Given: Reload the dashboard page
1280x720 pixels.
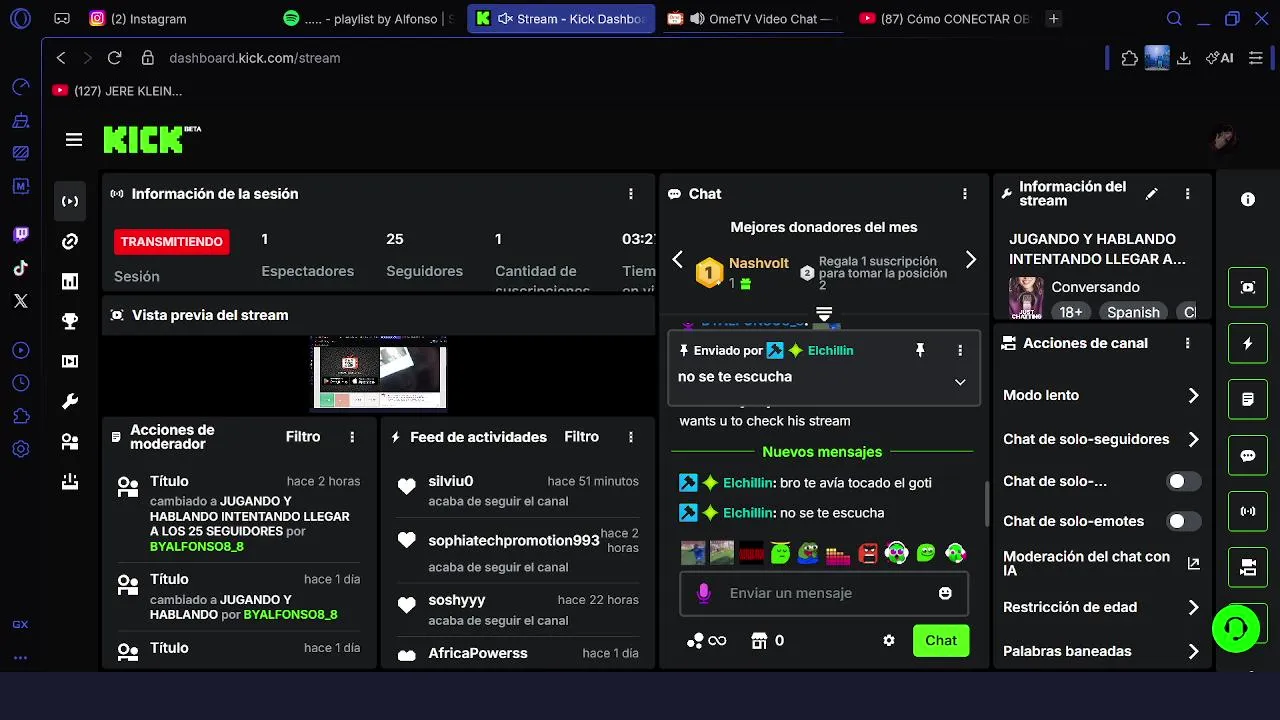Looking at the screenshot, I should [x=114, y=58].
